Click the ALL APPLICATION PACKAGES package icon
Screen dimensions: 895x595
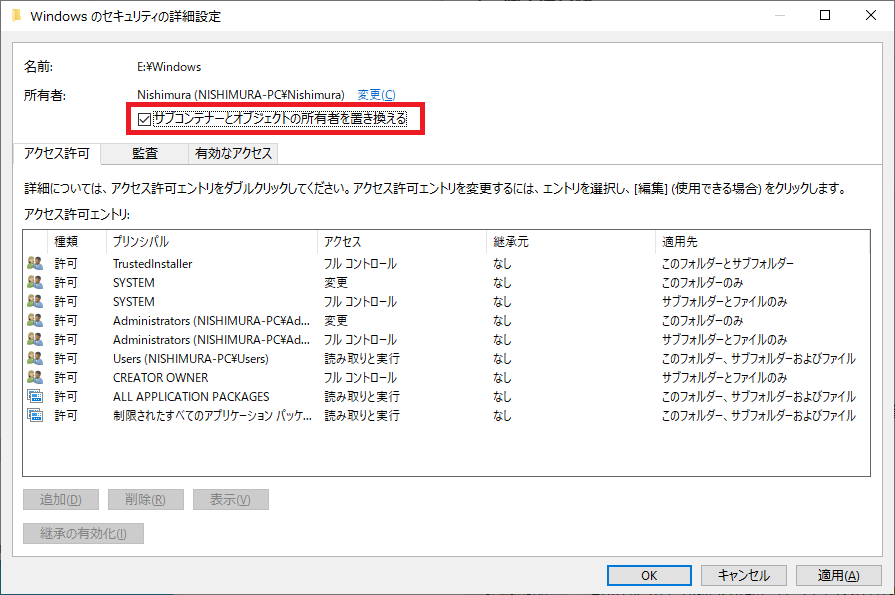(35, 396)
